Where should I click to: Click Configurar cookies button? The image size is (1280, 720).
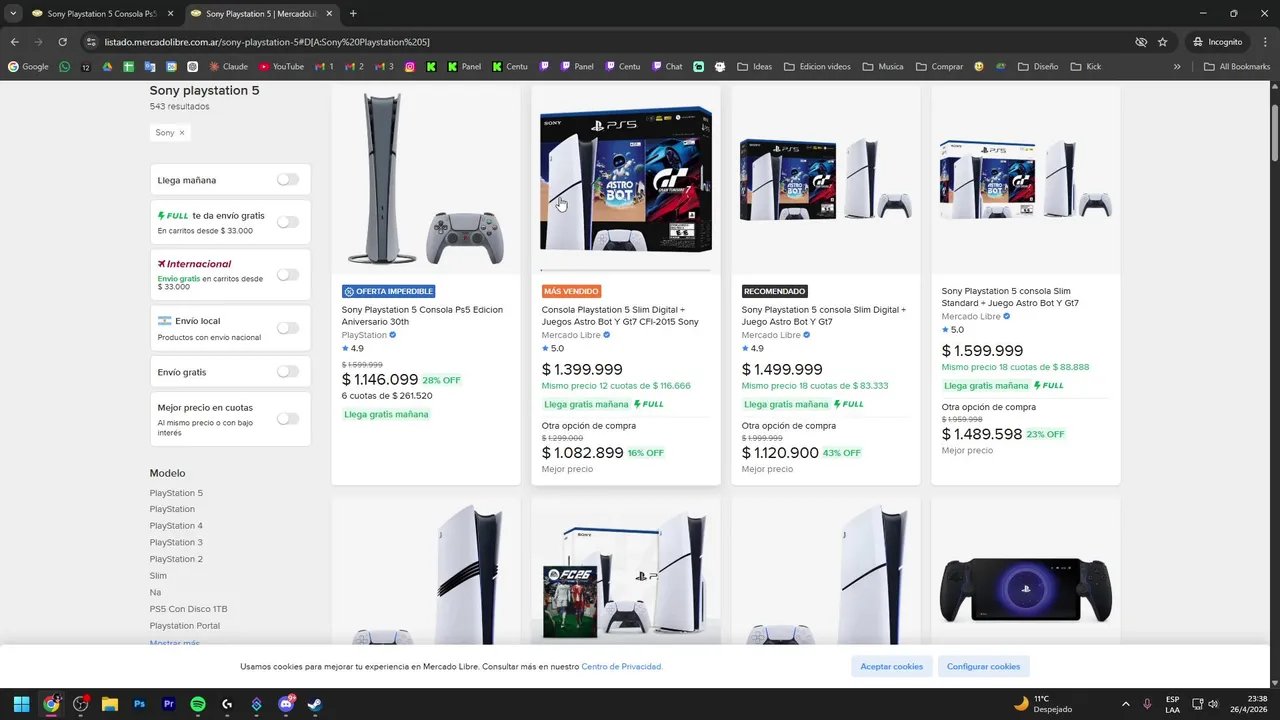pos(983,666)
